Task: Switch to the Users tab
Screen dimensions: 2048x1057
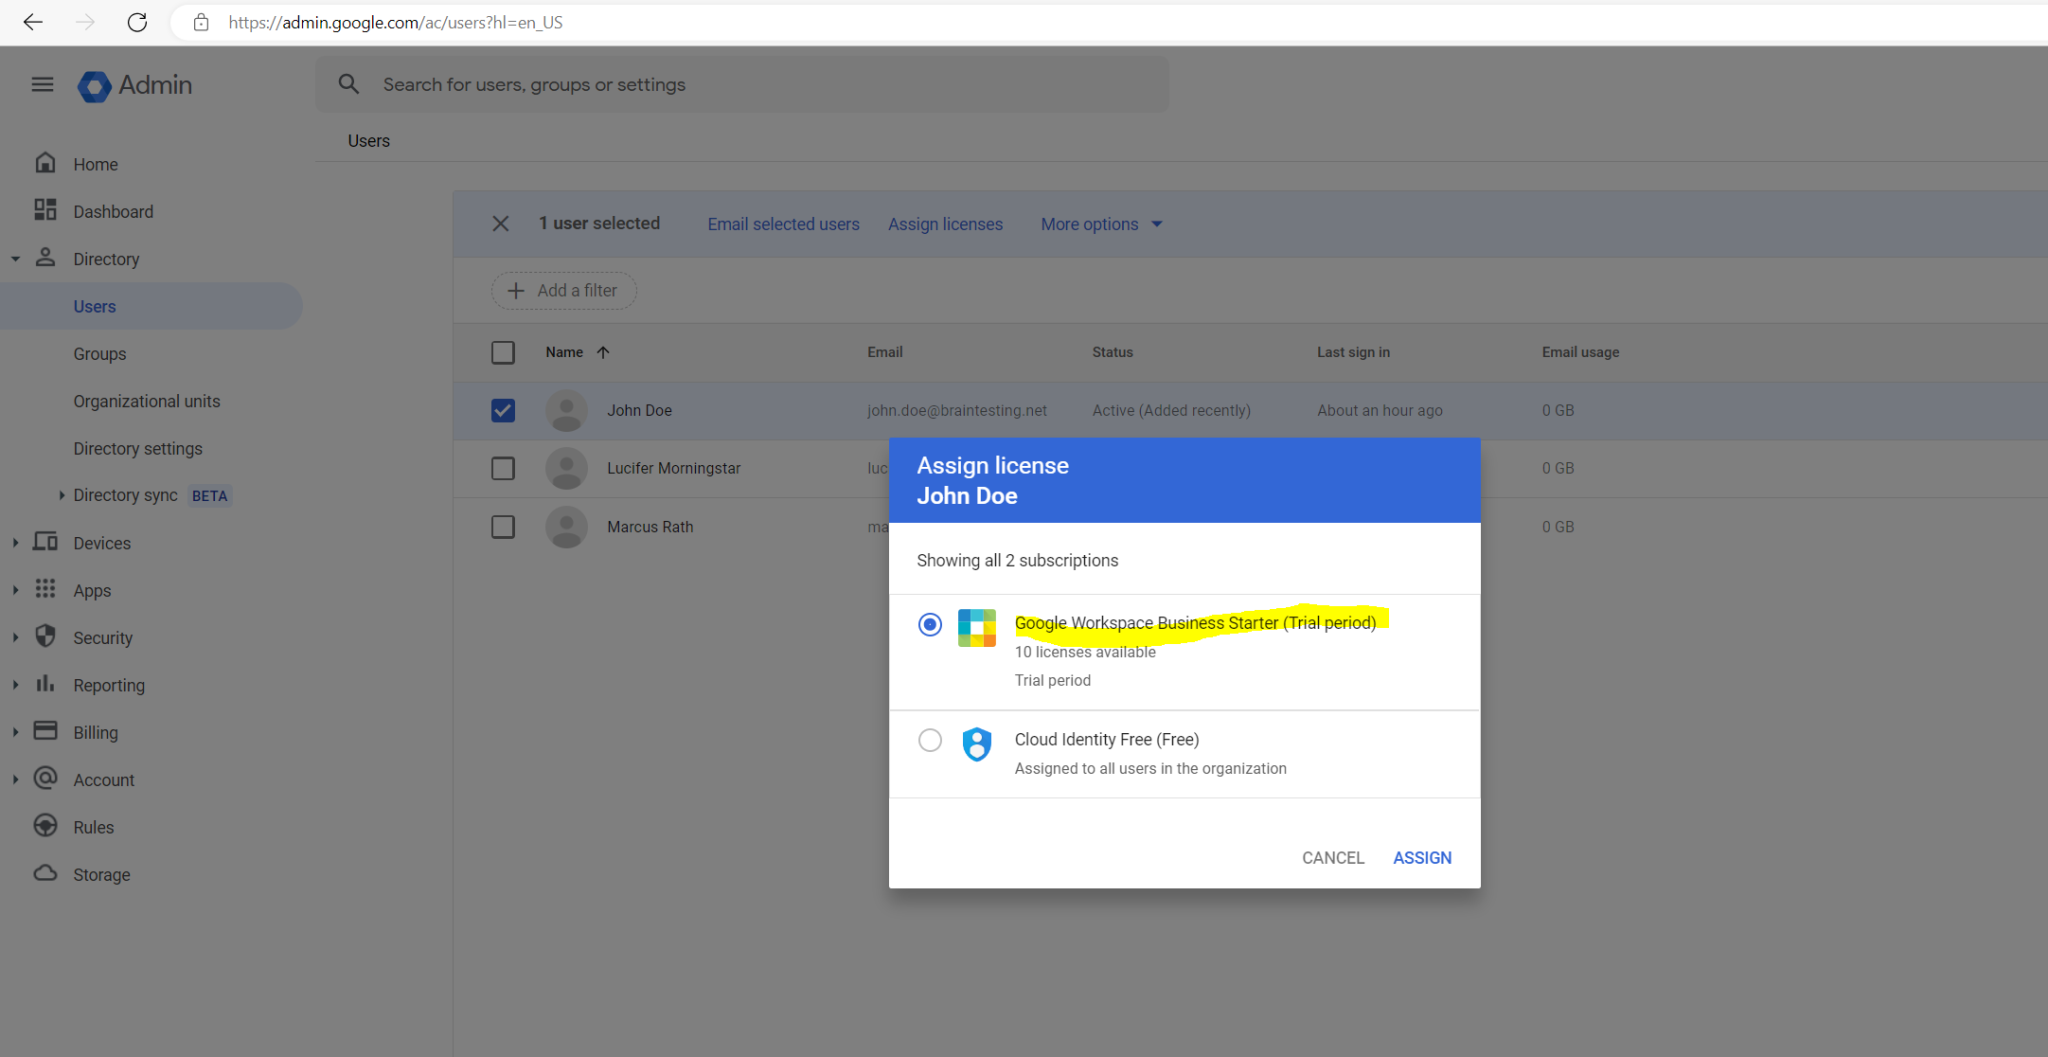Action: [x=368, y=140]
